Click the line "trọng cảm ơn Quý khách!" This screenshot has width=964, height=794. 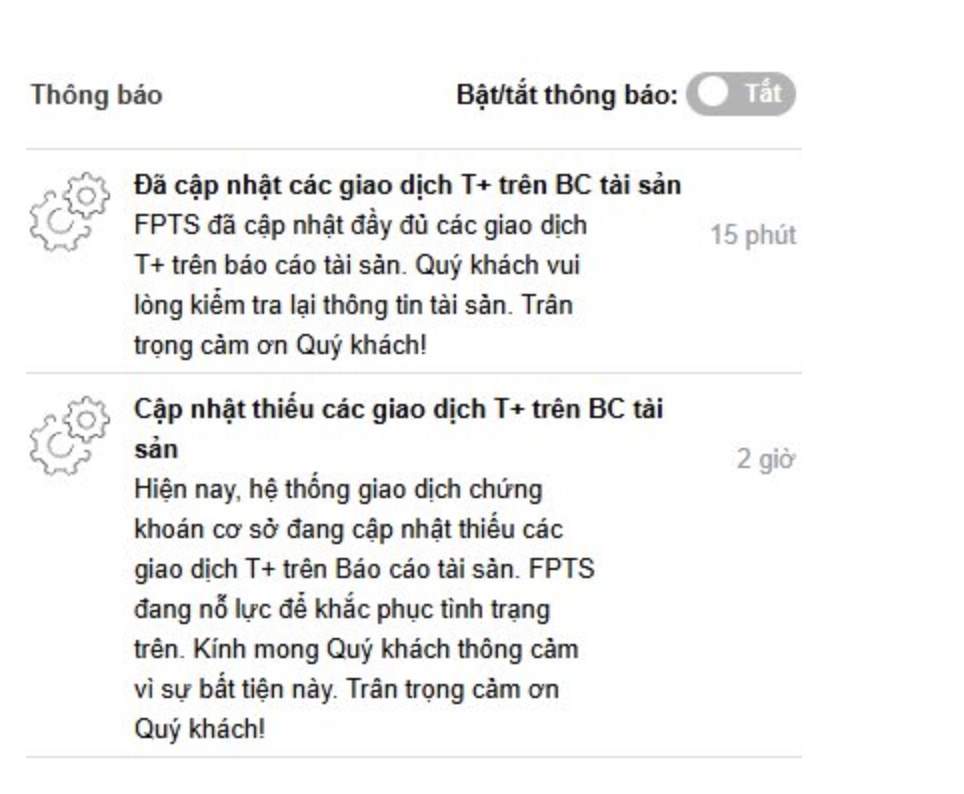tap(280, 345)
